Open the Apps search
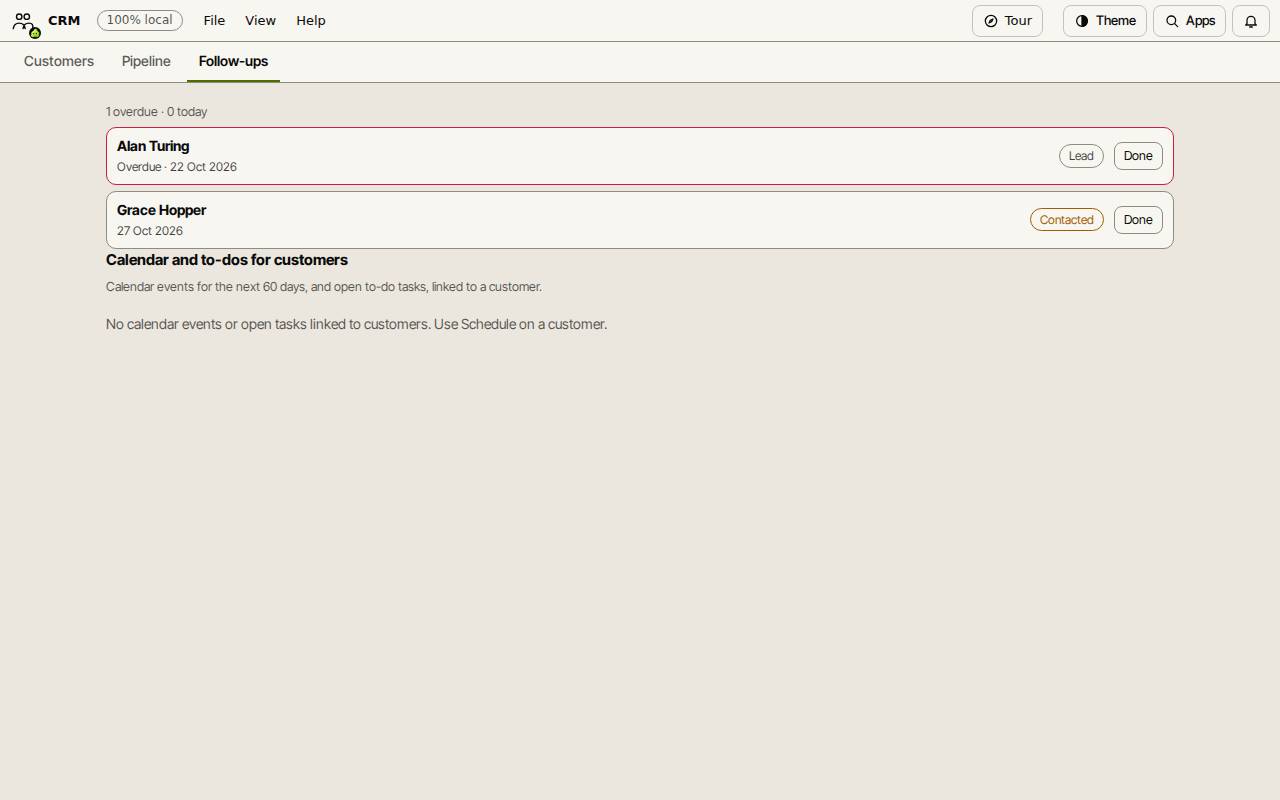The height and width of the screenshot is (800, 1280). pyautogui.click(x=1189, y=21)
